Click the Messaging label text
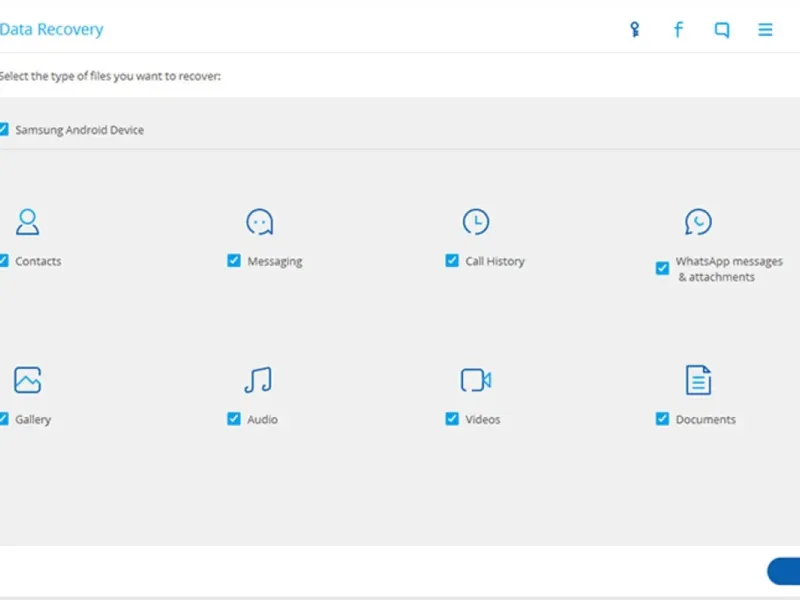Image resolution: width=800 pixels, height=600 pixels. [275, 261]
